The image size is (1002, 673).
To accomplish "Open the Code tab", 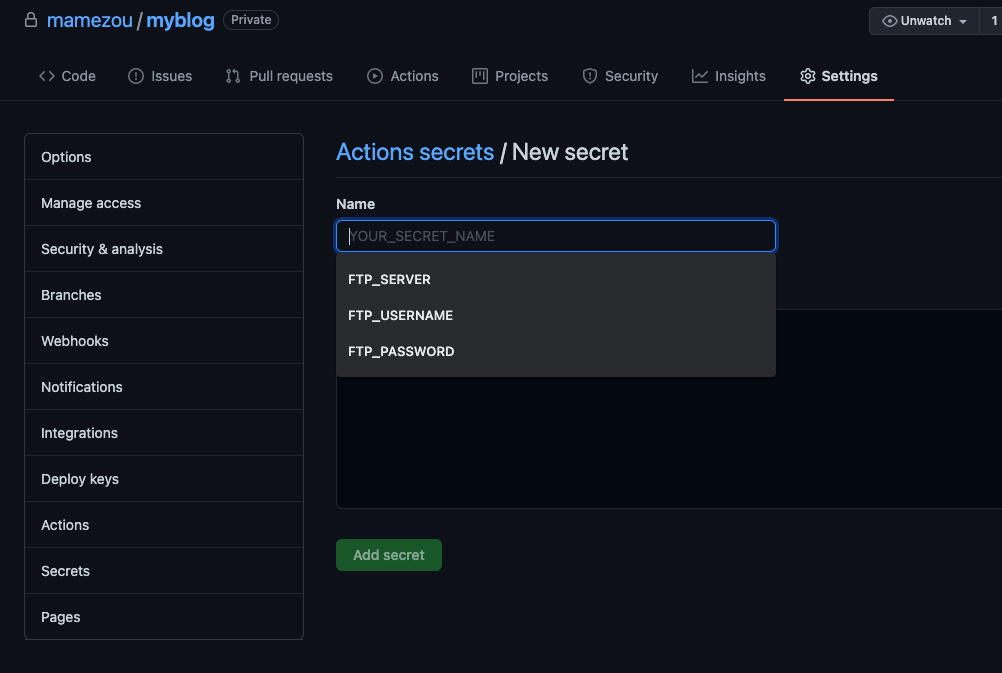I will click(x=67, y=76).
